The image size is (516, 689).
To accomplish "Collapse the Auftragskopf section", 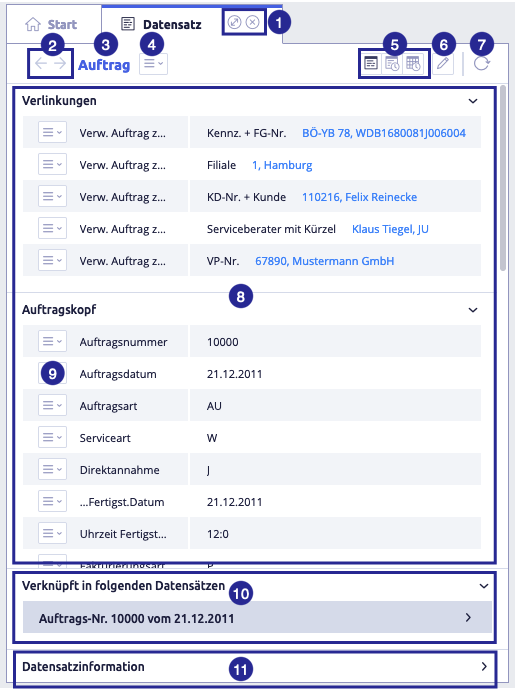I will click(473, 310).
